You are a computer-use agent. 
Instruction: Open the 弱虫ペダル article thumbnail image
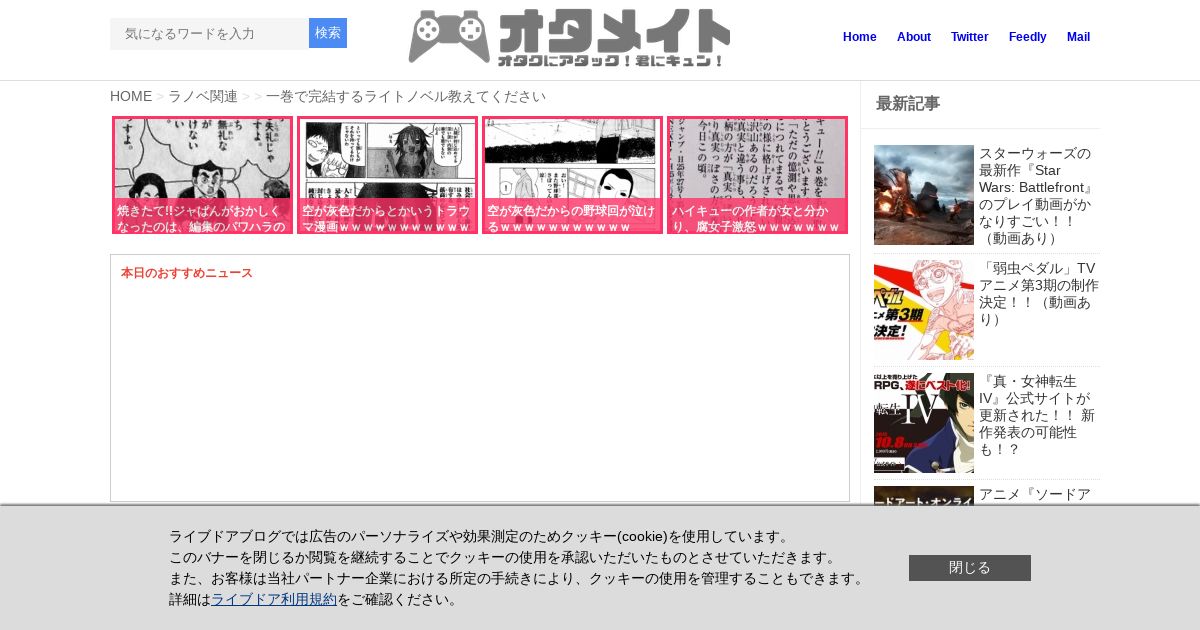click(x=924, y=310)
